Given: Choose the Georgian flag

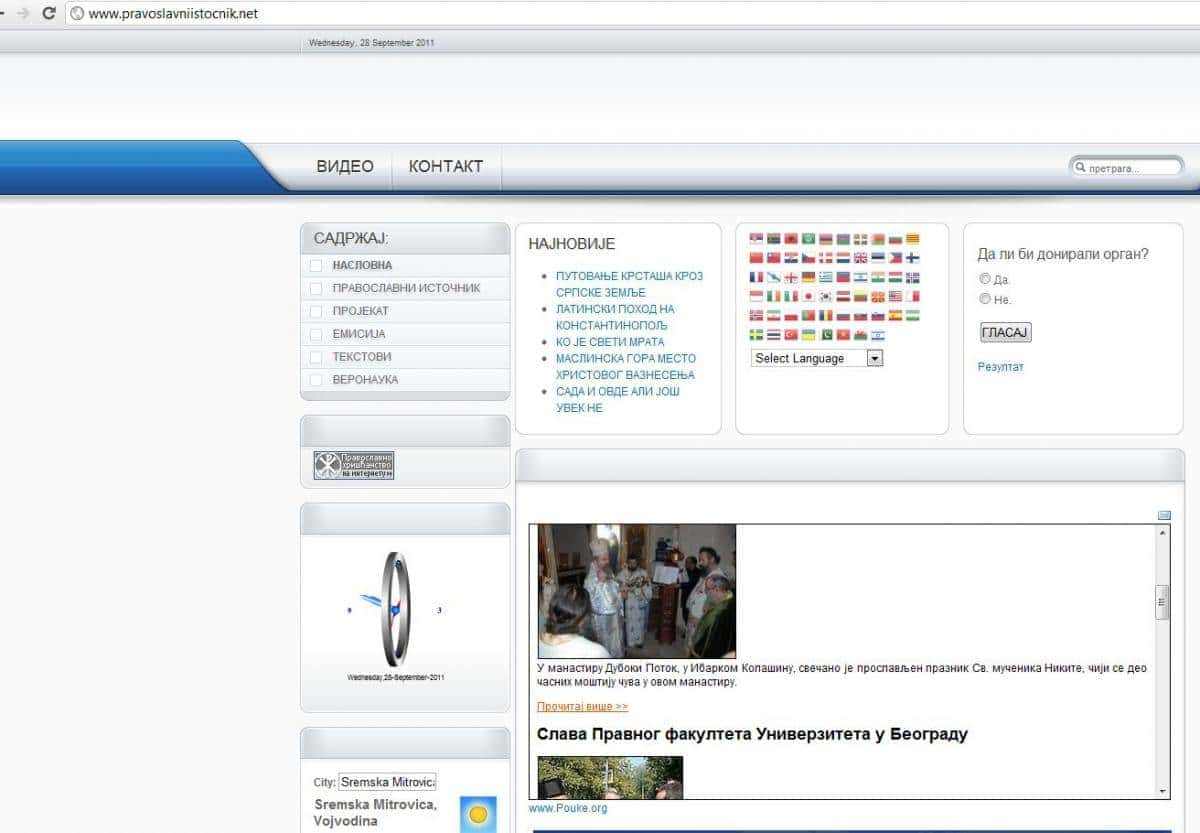Looking at the screenshot, I should (x=791, y=277).
